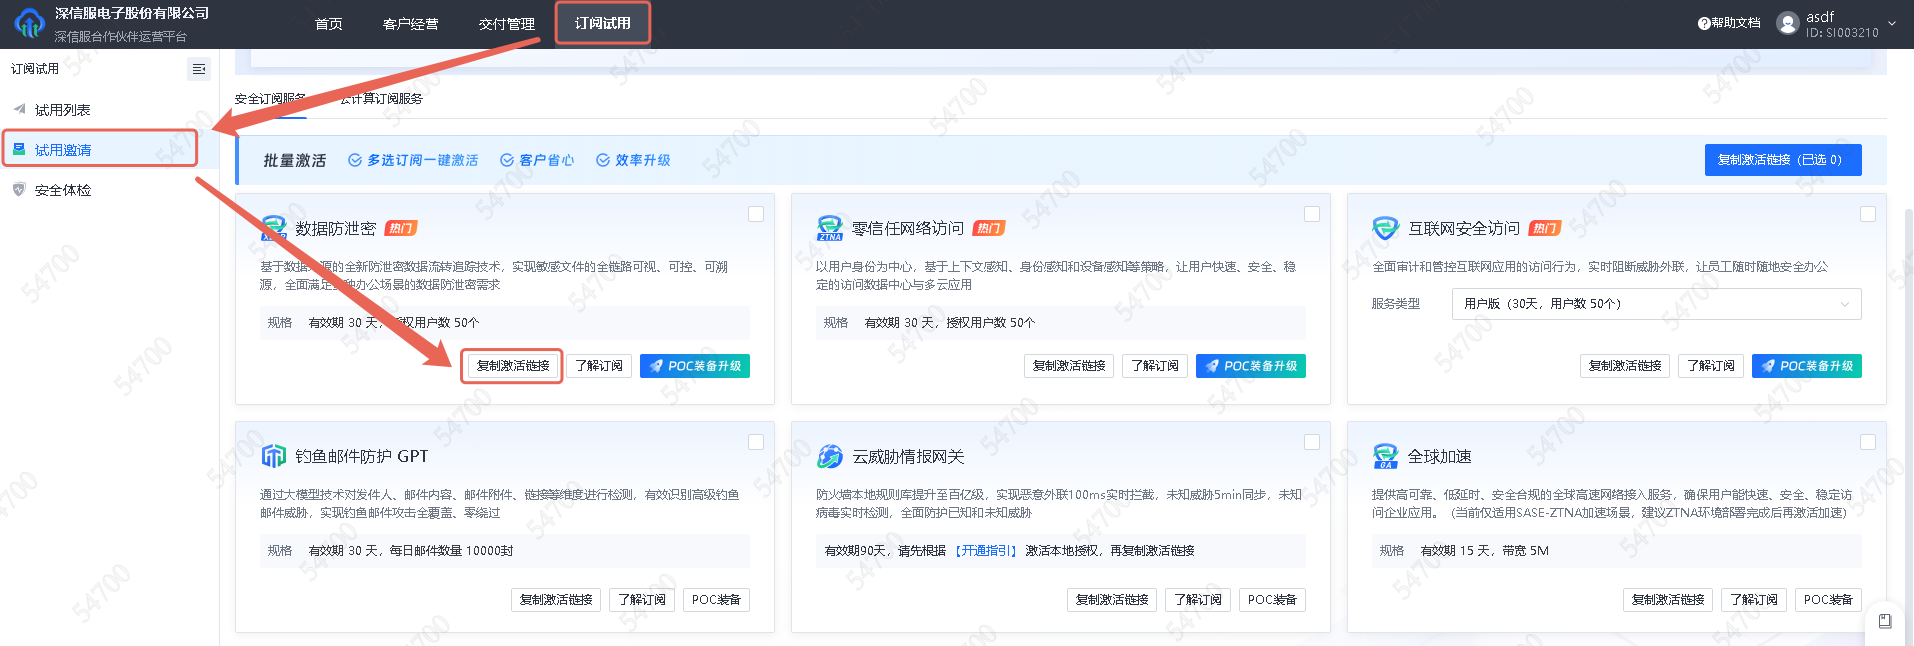Click the 互联网安全访问 product icon
The height and width of the screenshot is (646, 1914).
pyautogui.click(x=1385, y=228)
